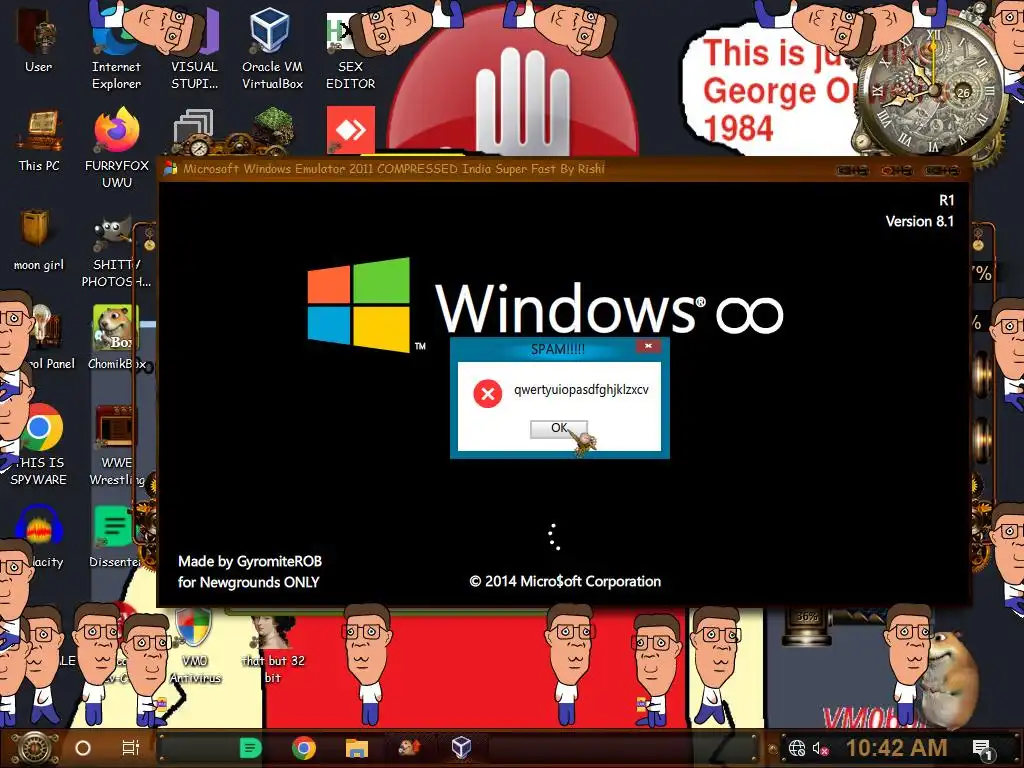Open the notification center icon

click(x=984, y=749)
